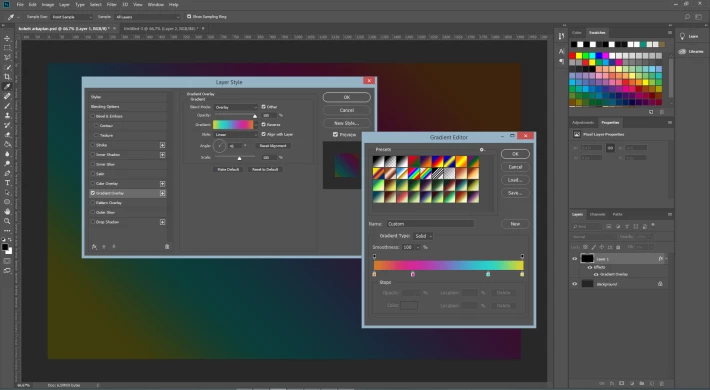Click the Angle dial in Layer Style

click(x=219, y=146)
